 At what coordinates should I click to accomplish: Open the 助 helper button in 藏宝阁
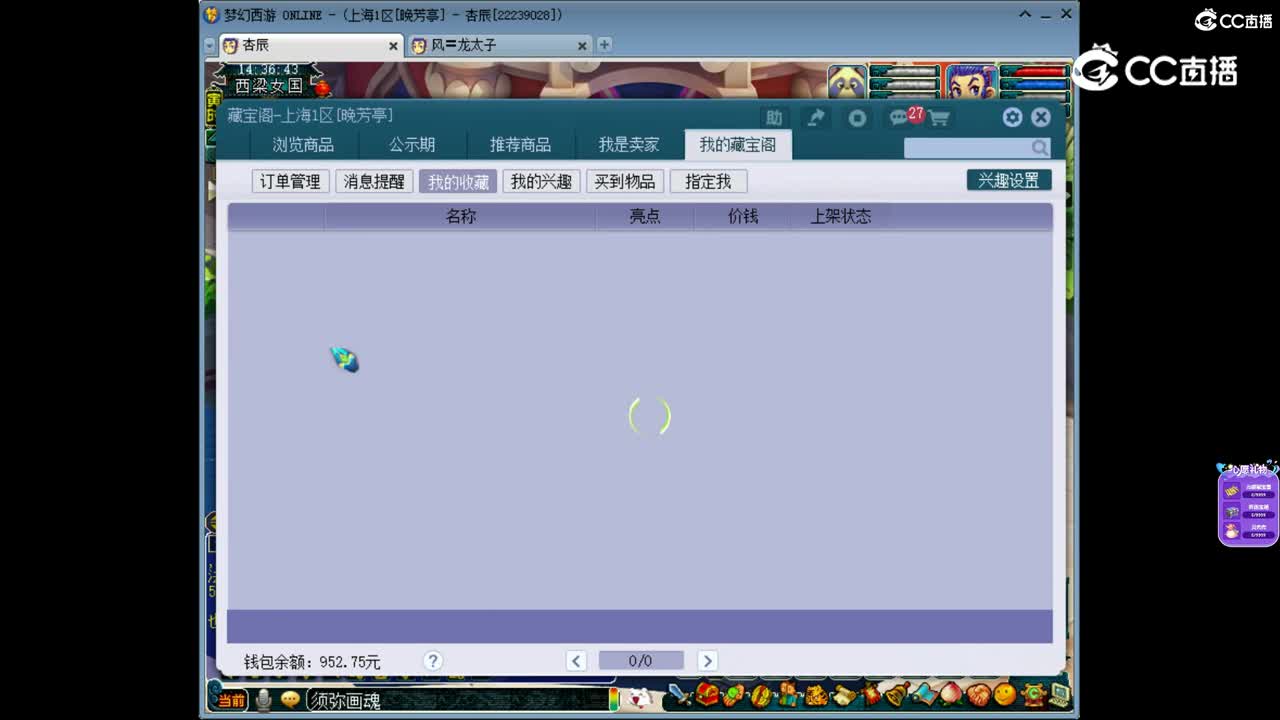pos(773,117)
